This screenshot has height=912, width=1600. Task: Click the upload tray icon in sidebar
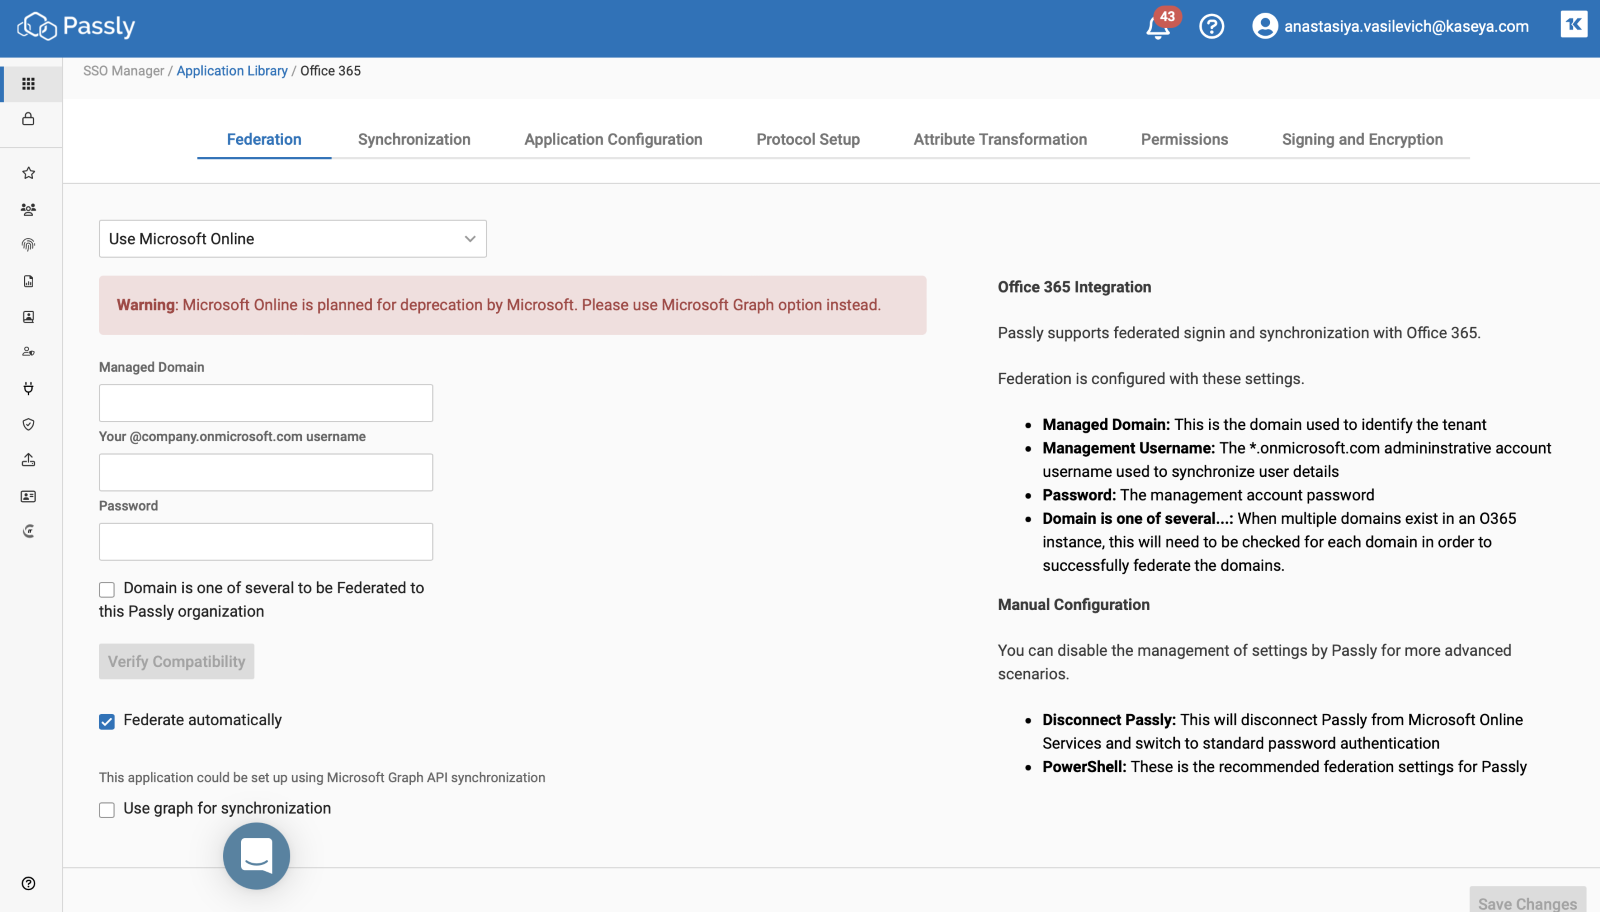point(29,460)
